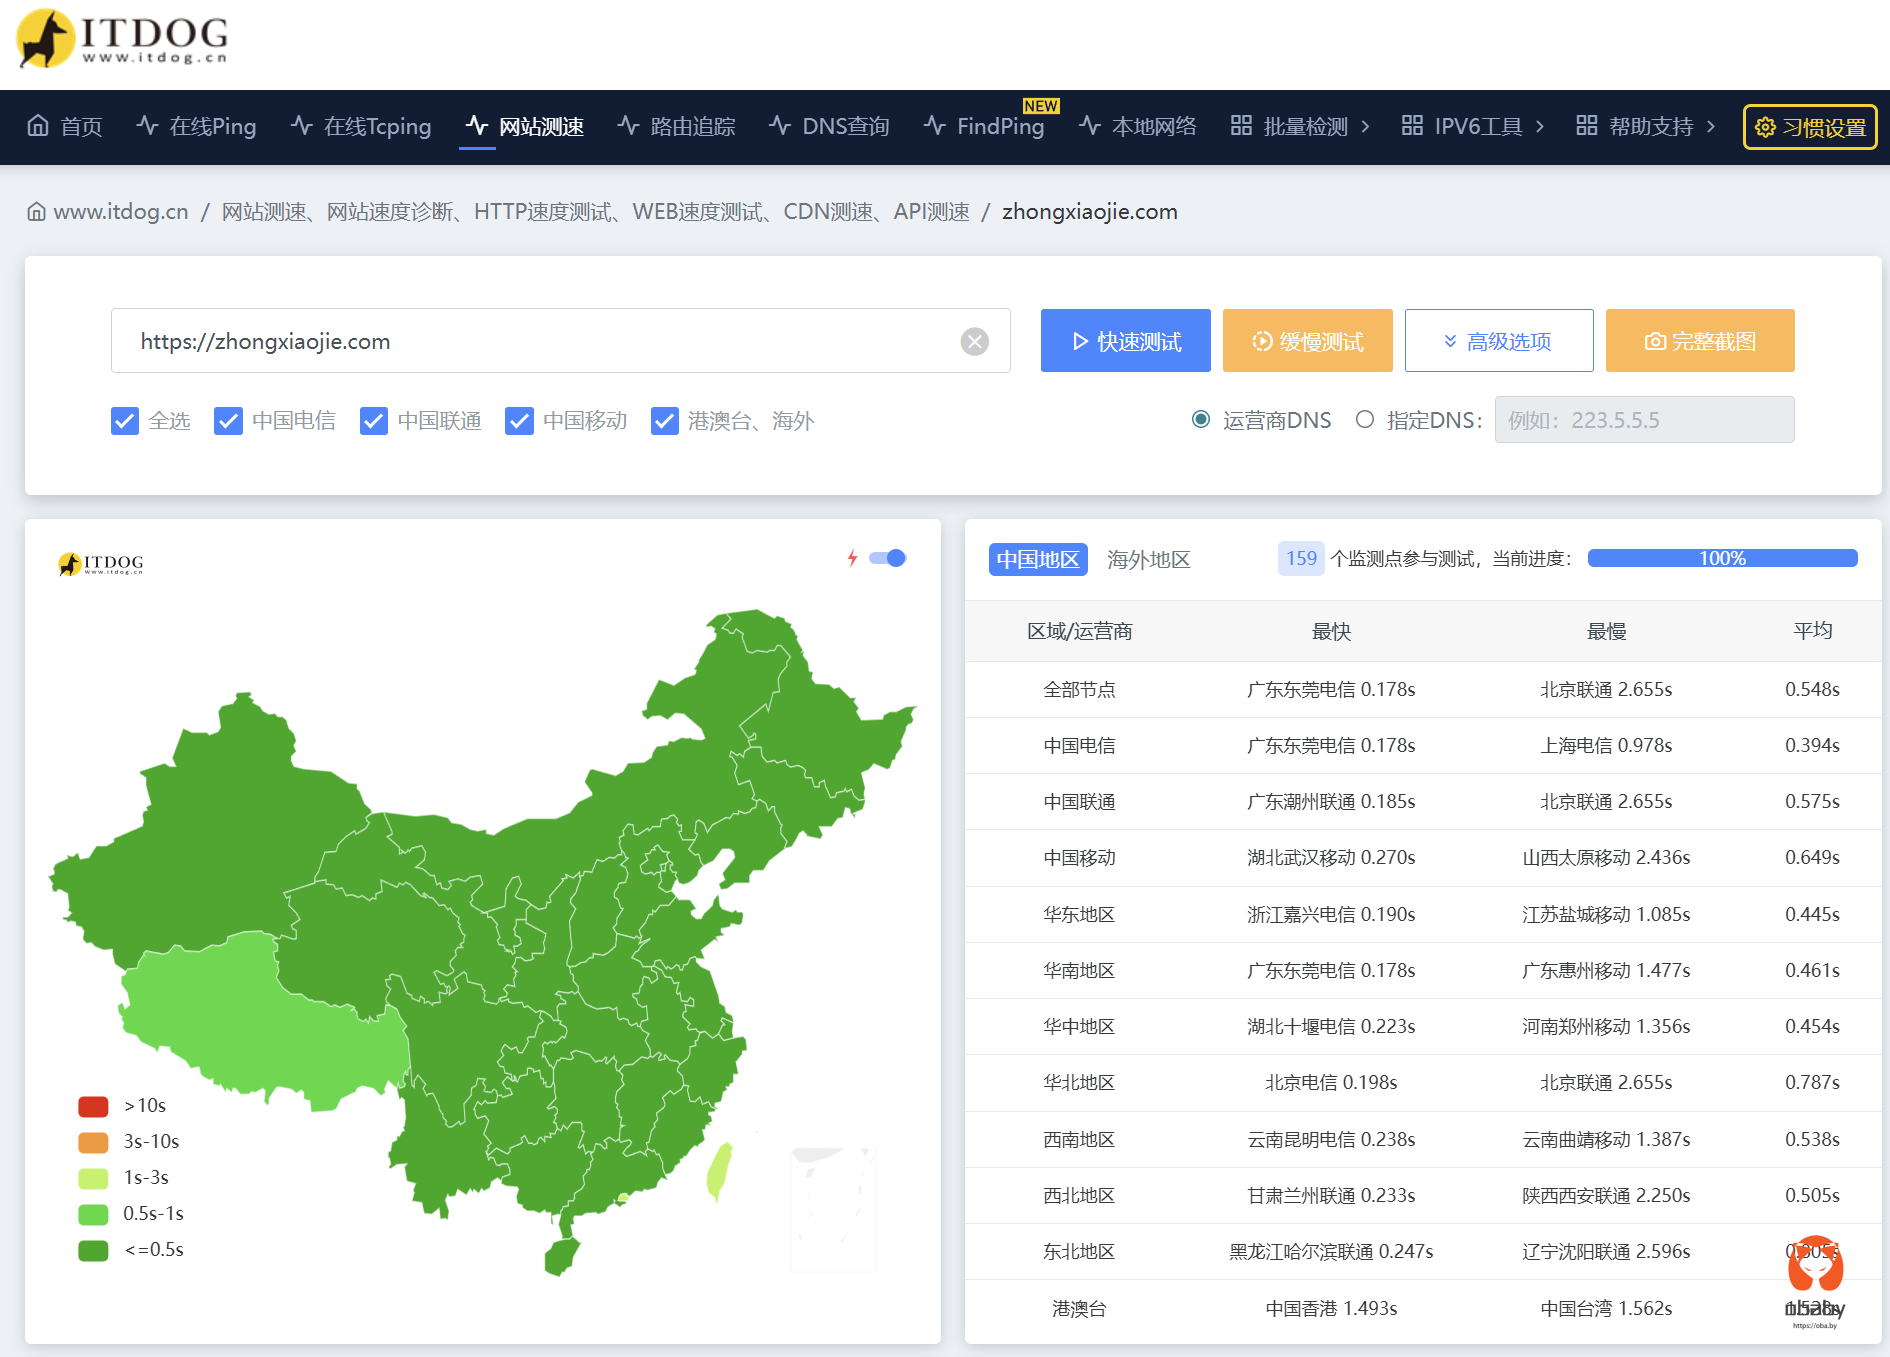The width and height of the screenshot is (1890, 1357).
Task: Start the 快速测试 test
Action: tap(1125, 342)
